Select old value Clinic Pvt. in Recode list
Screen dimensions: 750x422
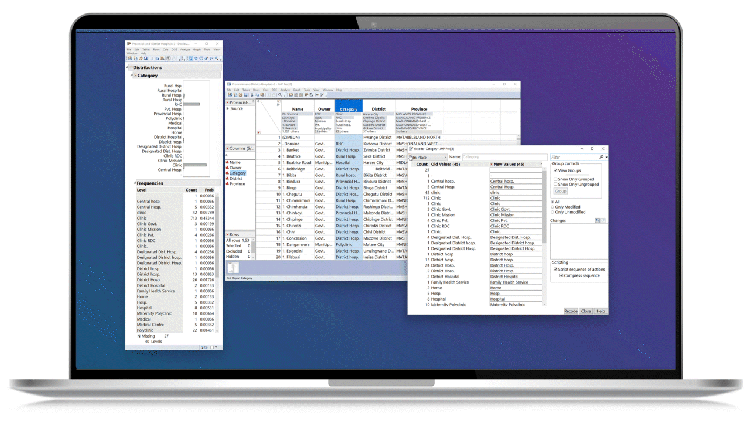pos(441,221)
